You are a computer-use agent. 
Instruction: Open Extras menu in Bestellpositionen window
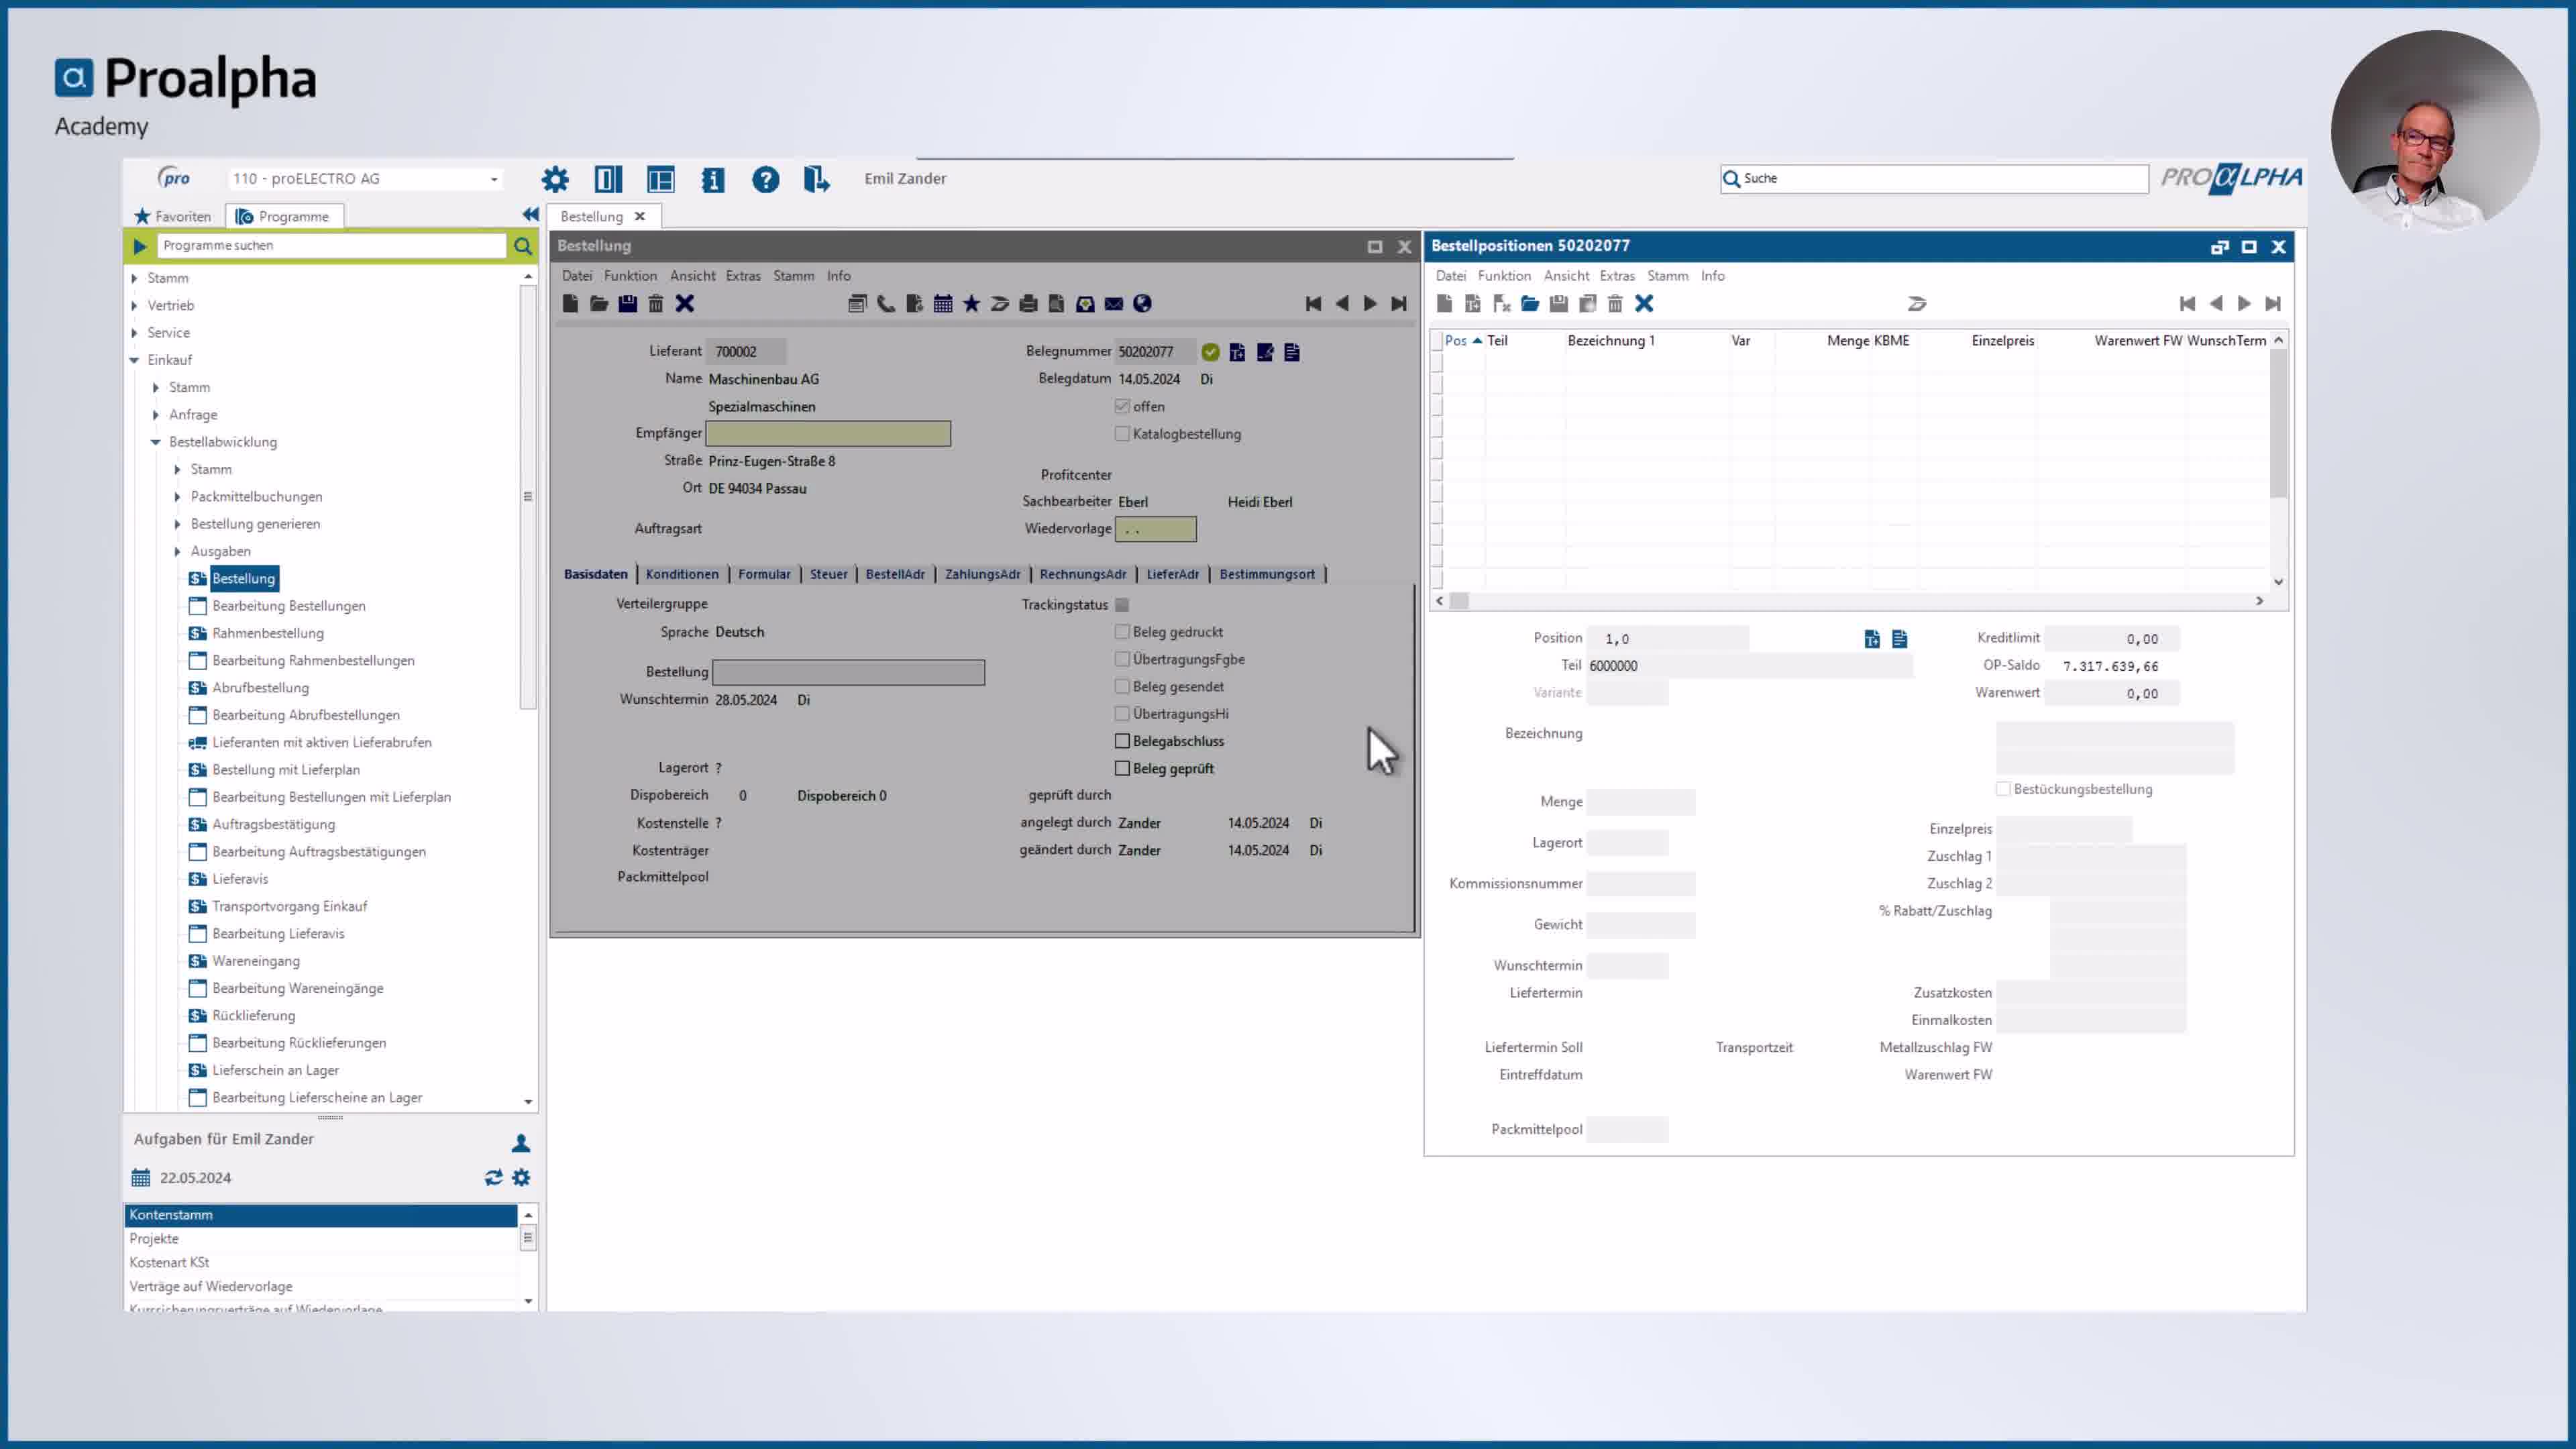pyautogui.click(x=1617, y=276)
